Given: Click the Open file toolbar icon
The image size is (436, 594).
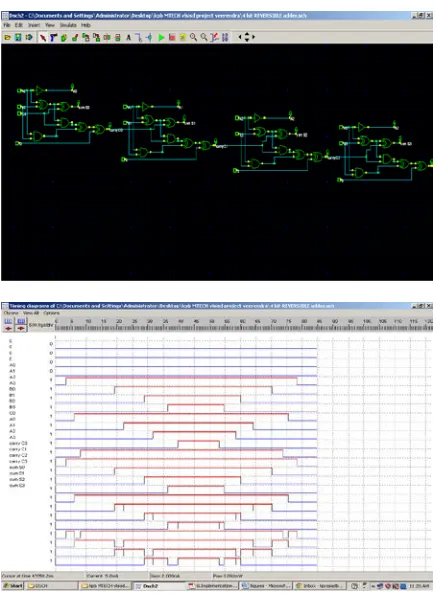Looking at the screenshot, I should click(x=8, y=37).
